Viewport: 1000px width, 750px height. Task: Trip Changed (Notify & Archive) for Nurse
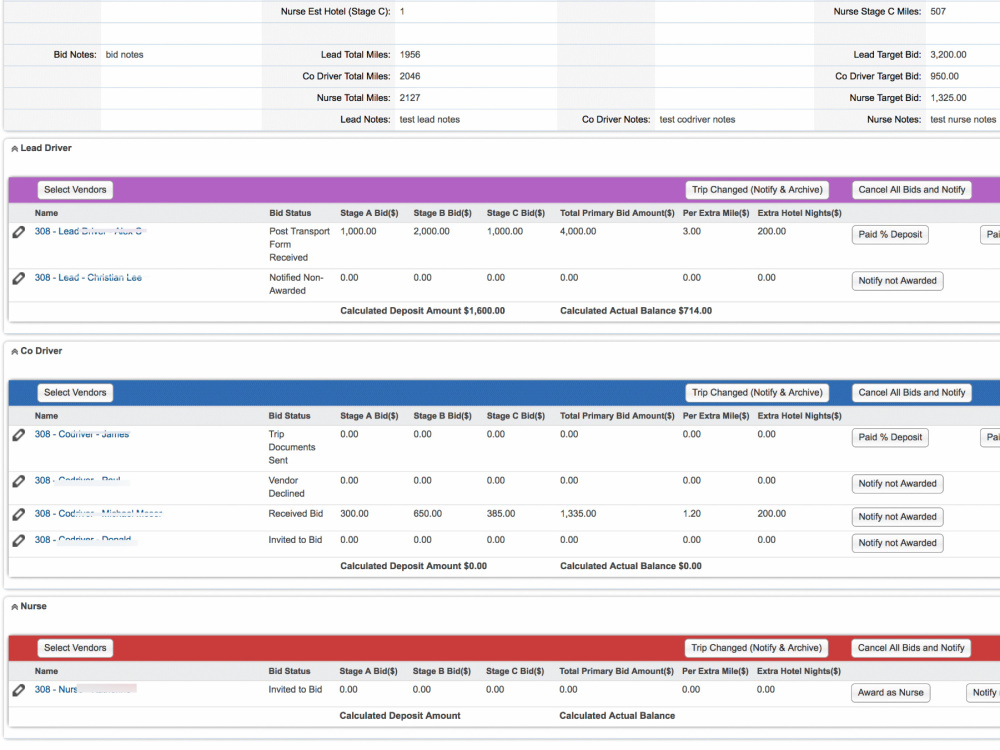click(756, 648)
